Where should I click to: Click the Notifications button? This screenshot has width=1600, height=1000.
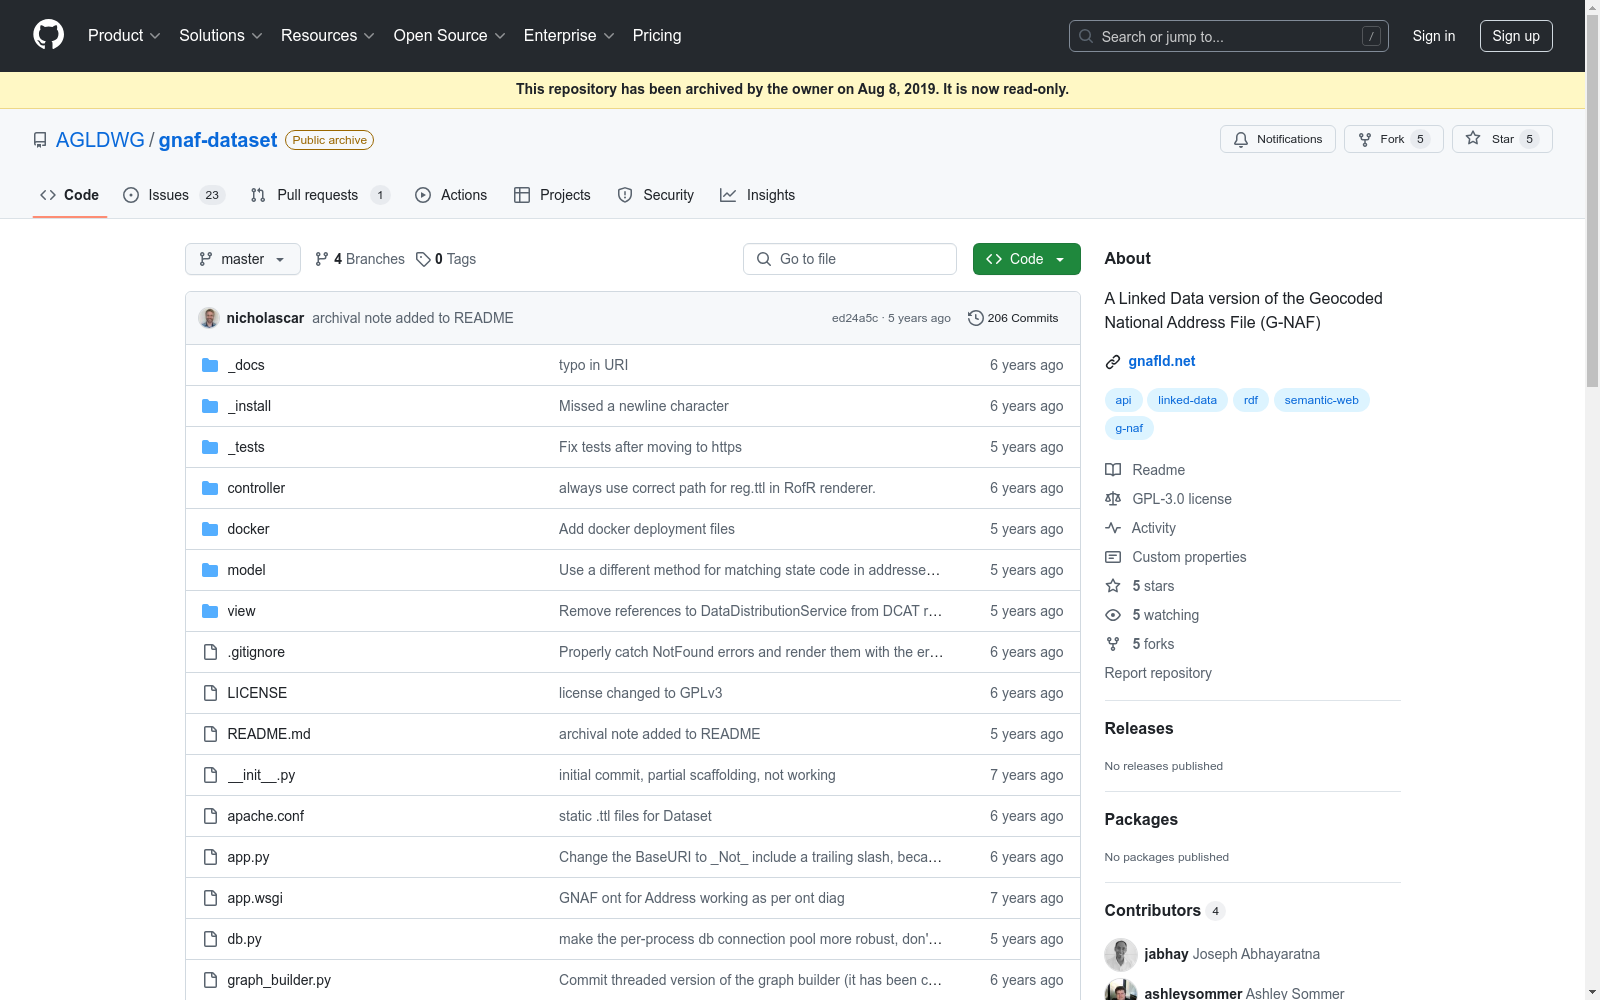point(1278,139)
